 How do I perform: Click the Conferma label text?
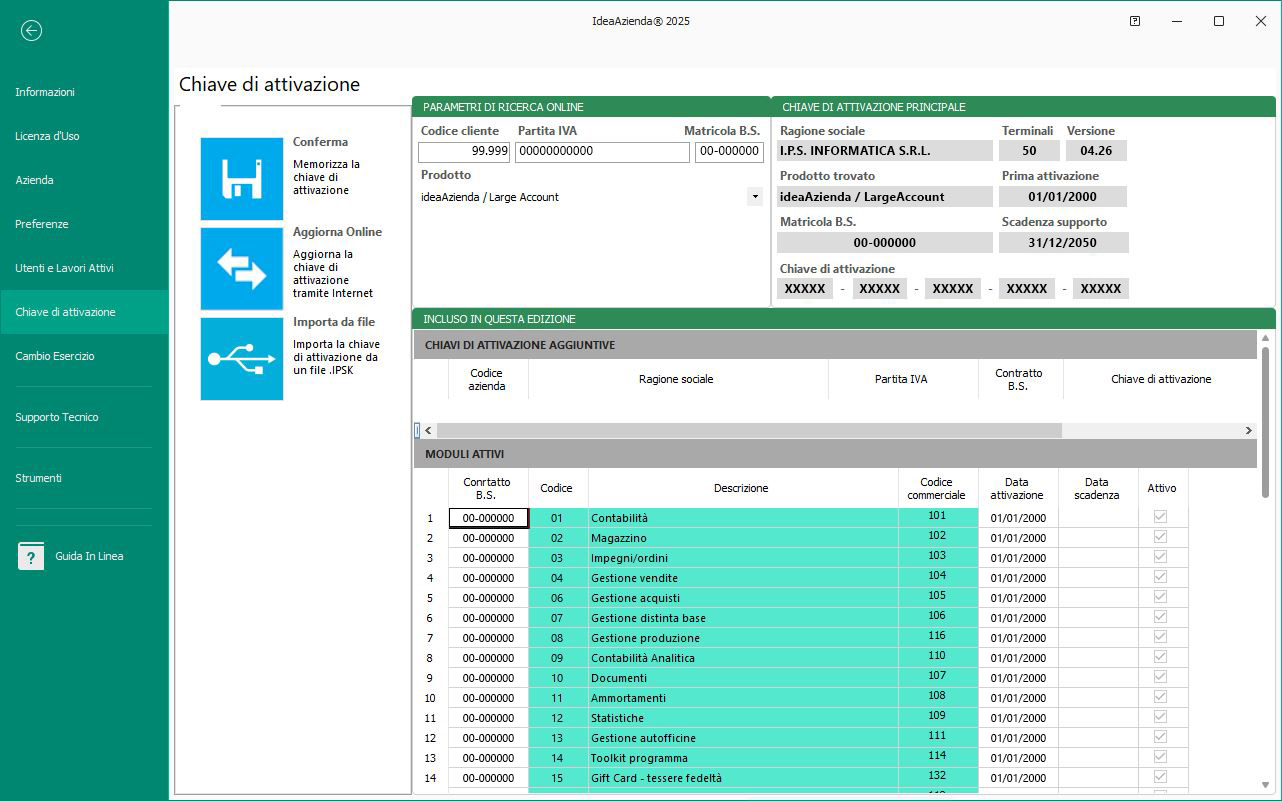click(x=320, y=142)
